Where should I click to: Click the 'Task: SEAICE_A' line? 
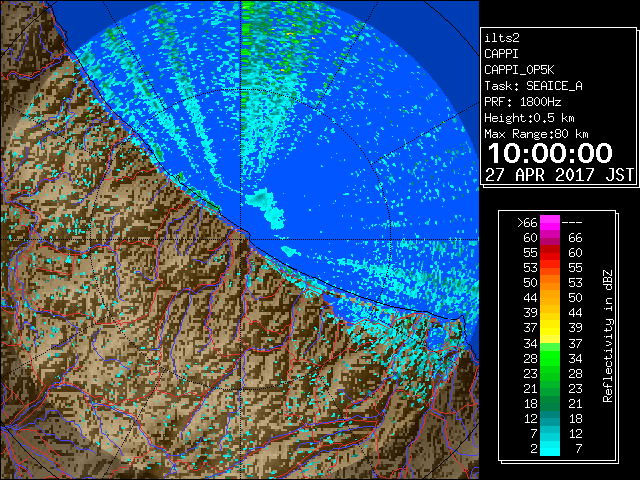[x=533, y=86]
